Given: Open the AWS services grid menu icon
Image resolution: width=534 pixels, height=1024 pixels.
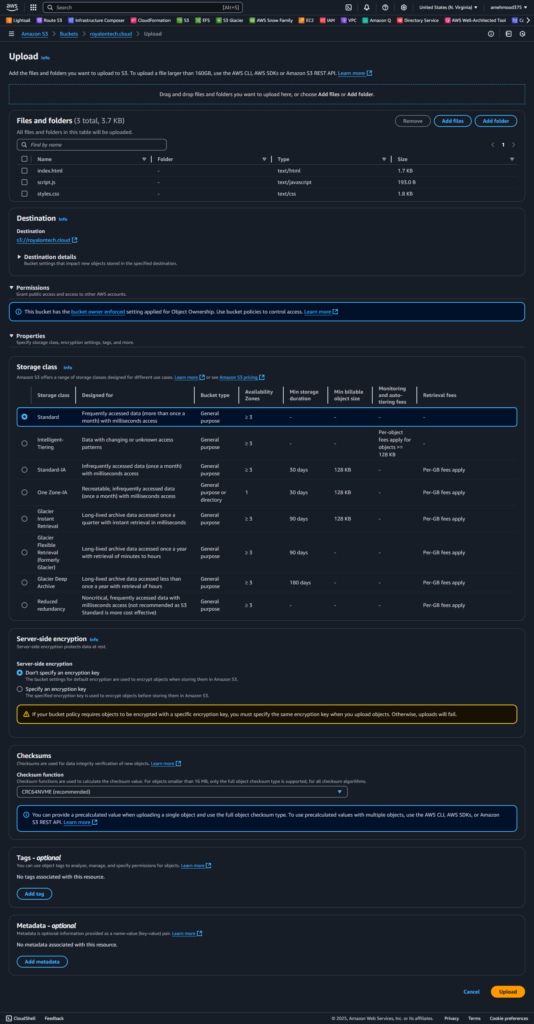Looking at the screenshot, I should [x=33, y=7].
